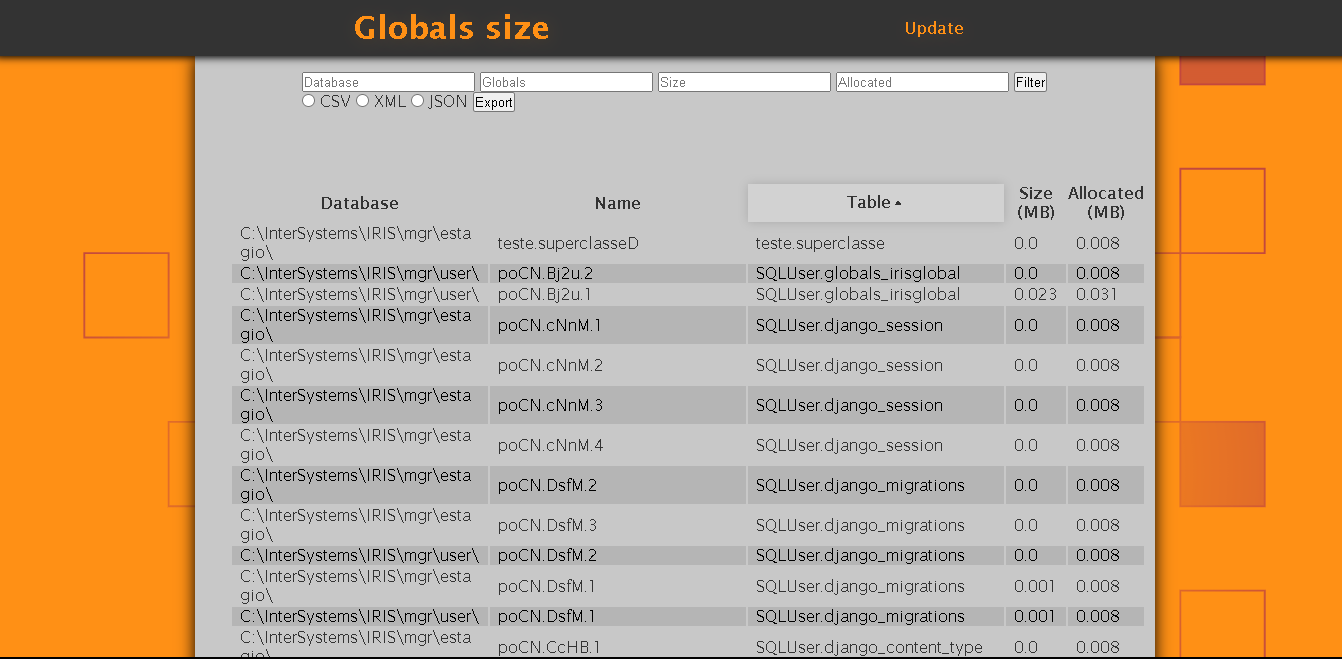Click the Globals filter input field
This screenshot has height=659, width=1342.
tap(566, 81)
